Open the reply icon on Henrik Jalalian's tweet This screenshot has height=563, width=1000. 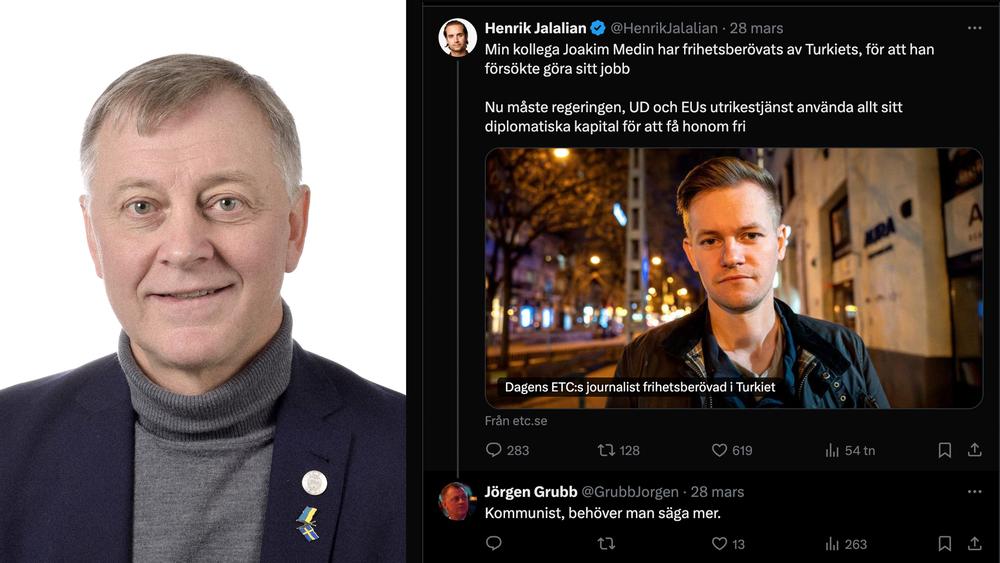[494, 450]
